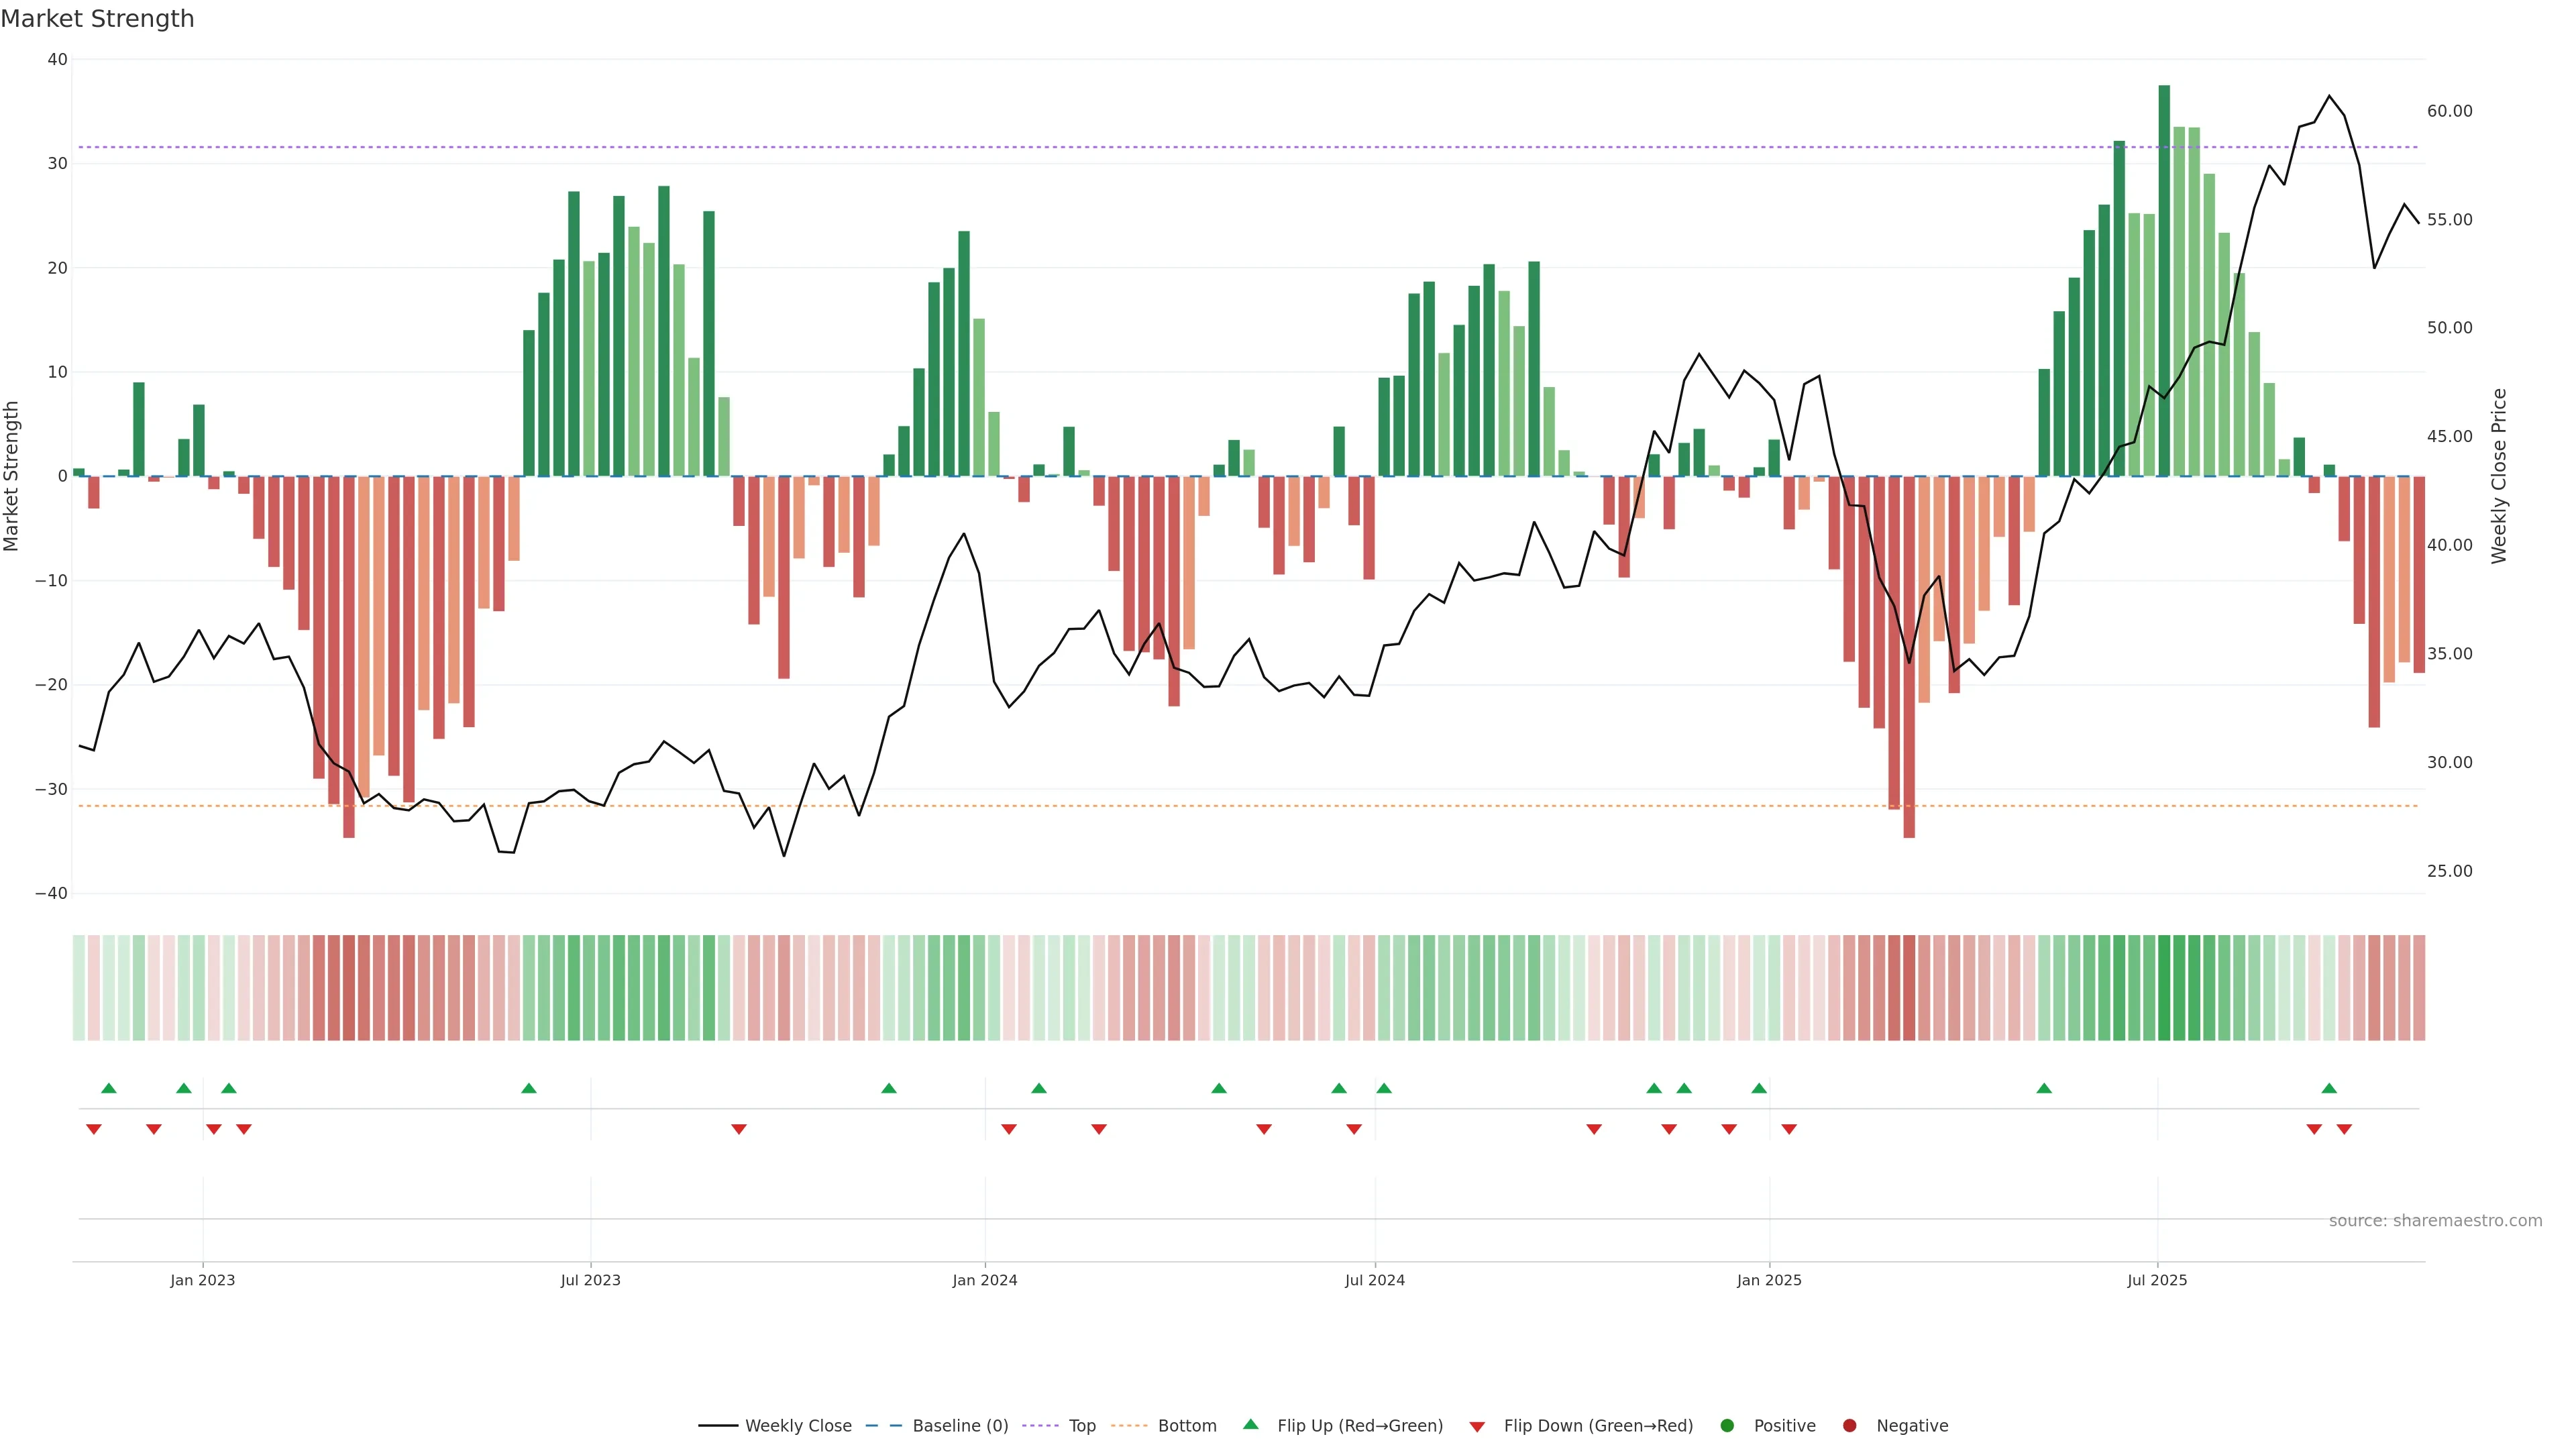Click the green Positive legend dot

coord(1727,1426)
